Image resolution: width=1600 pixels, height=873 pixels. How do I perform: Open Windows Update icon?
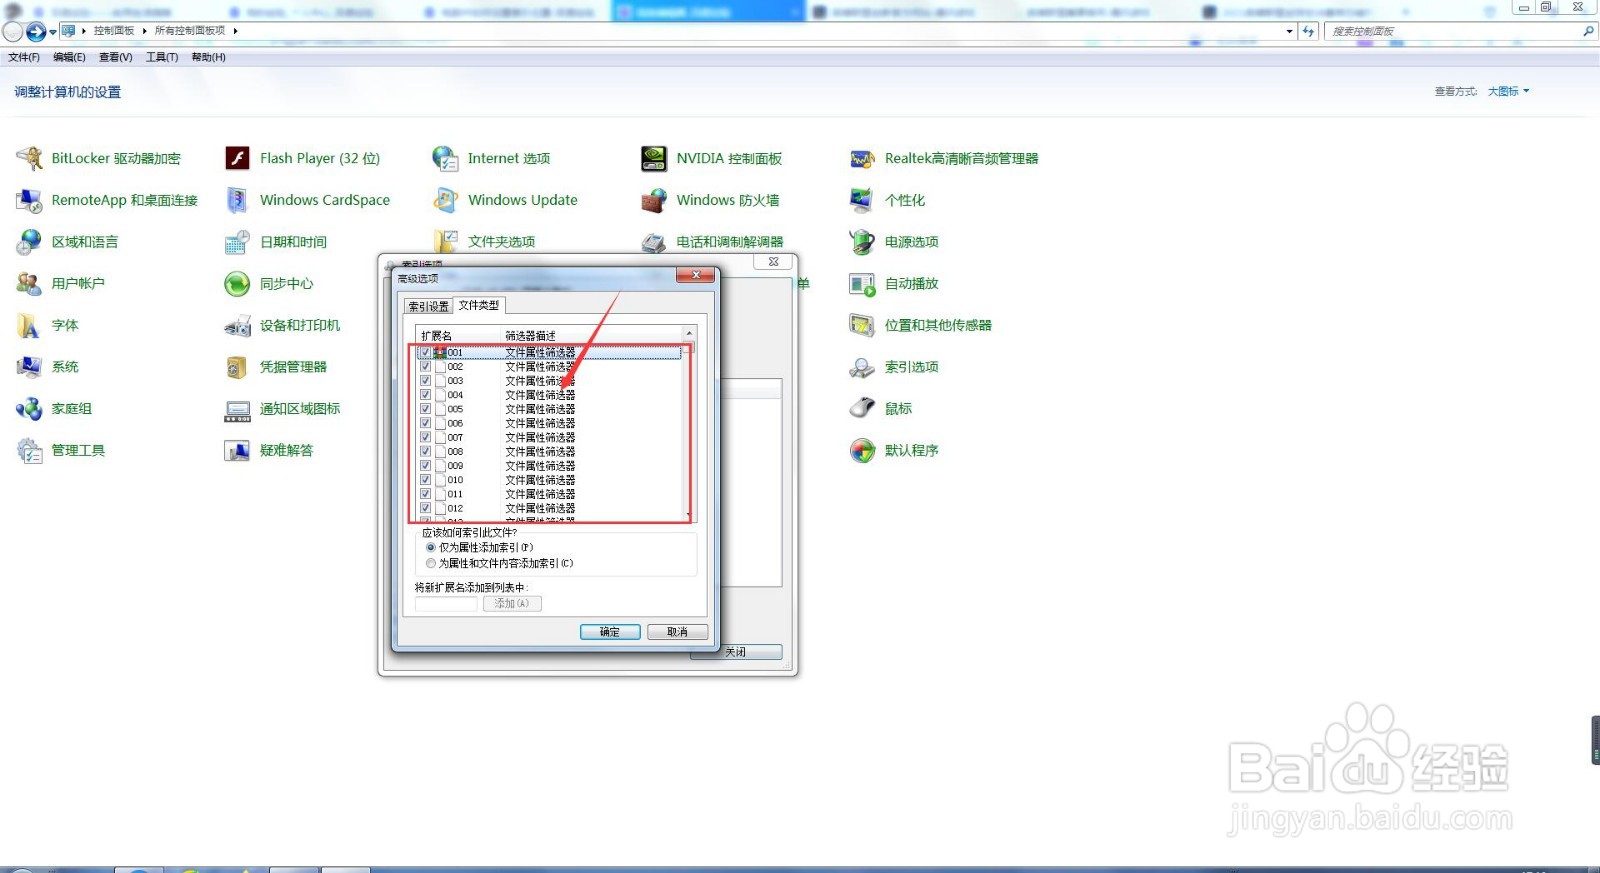pos(445,200)
